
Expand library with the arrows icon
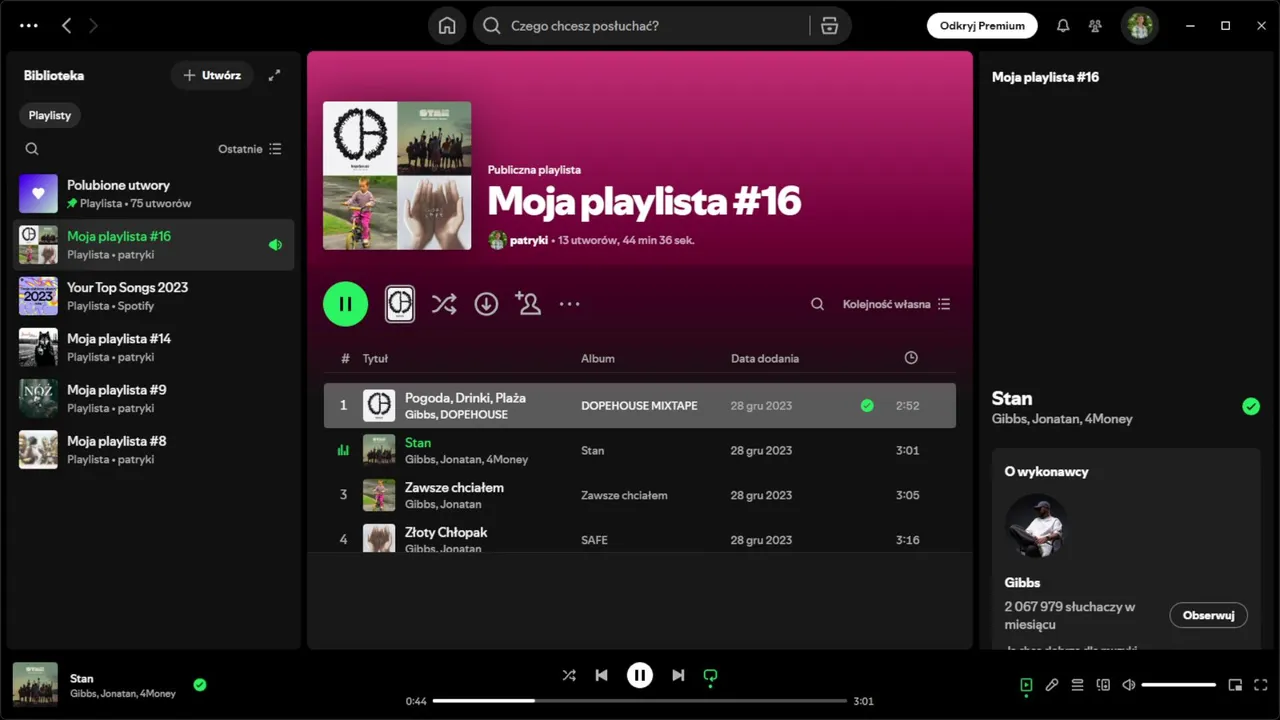(274, 75)
